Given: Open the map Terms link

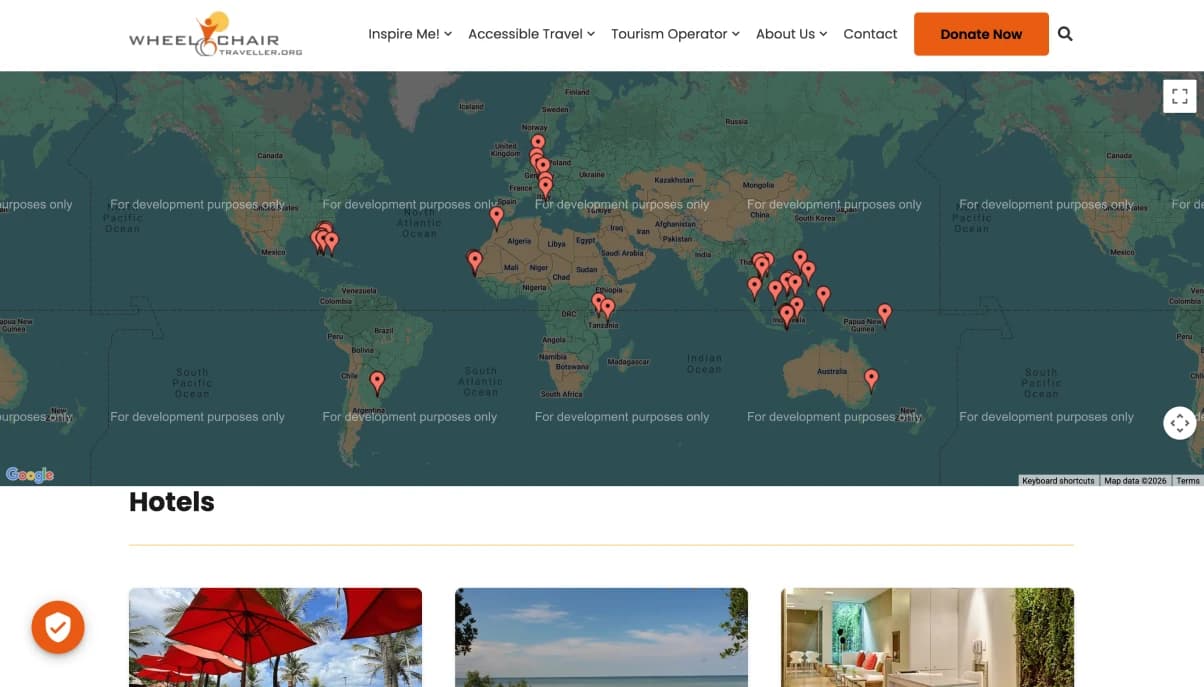Looking at the screenshot, I should click(x=1187, y=481).
